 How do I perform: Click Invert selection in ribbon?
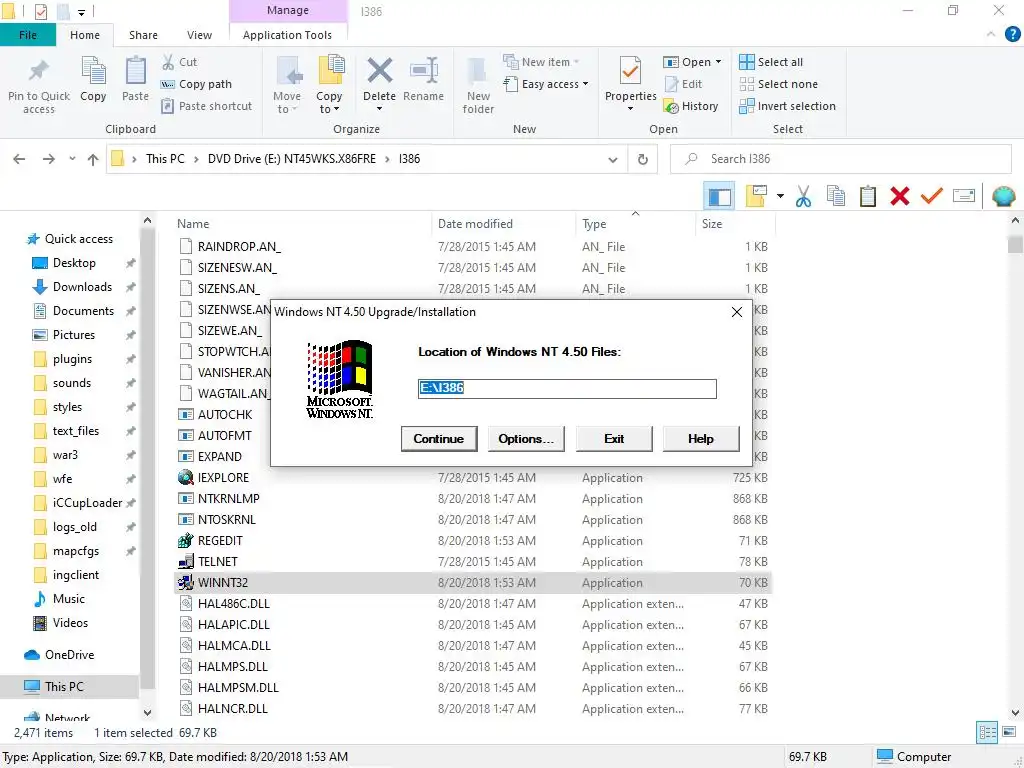(x=787, y=106)
